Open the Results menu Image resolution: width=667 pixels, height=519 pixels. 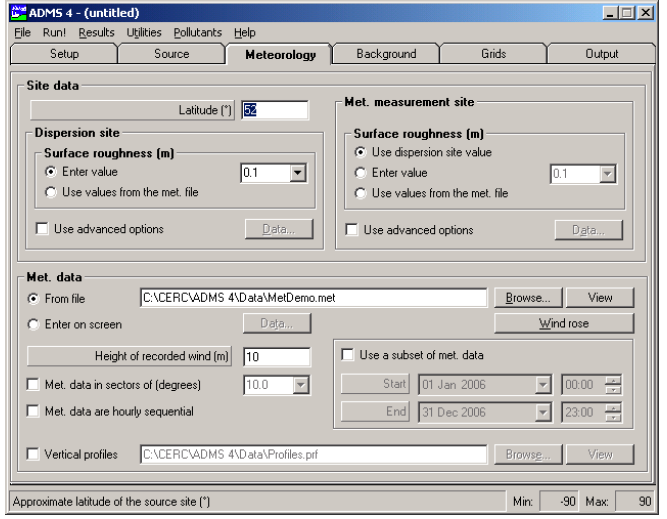point(96,33)
